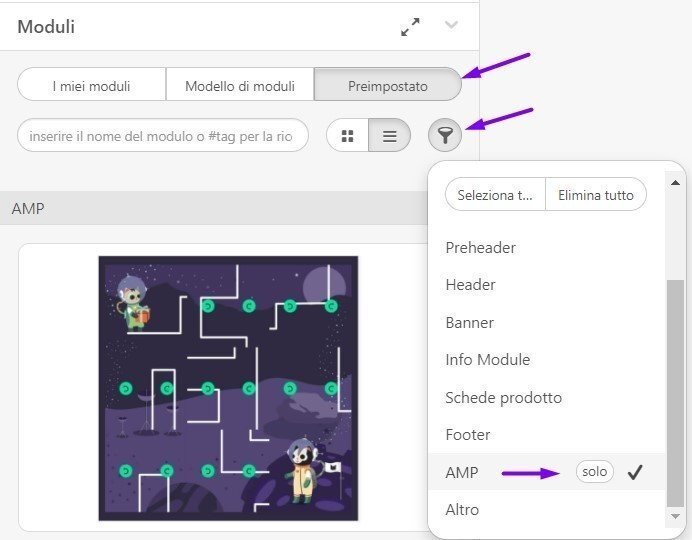The height and width of the screenshot is (540, 692).
Task: Toggle the Info Module filter option
Action: pyautogui.click(x=488, y=360)
